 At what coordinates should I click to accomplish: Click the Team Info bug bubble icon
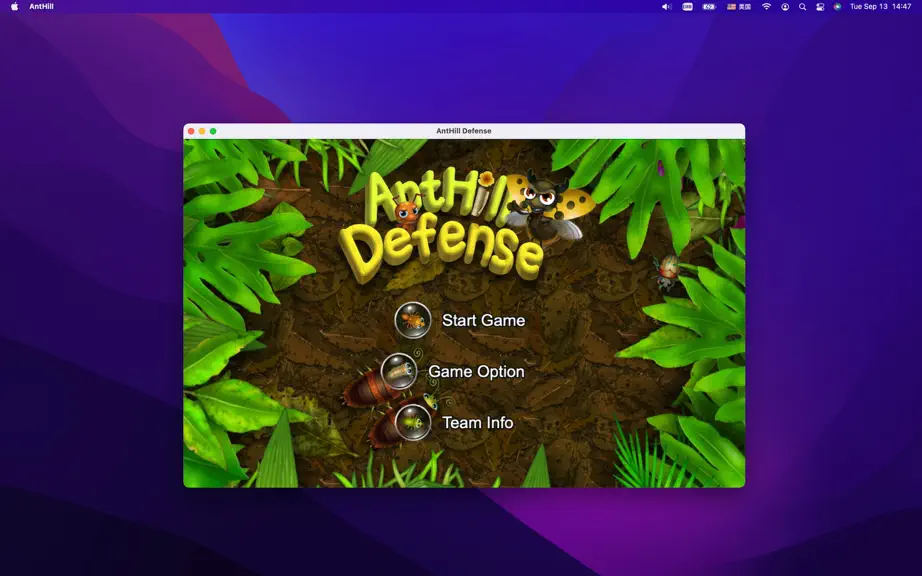(413, 423)
